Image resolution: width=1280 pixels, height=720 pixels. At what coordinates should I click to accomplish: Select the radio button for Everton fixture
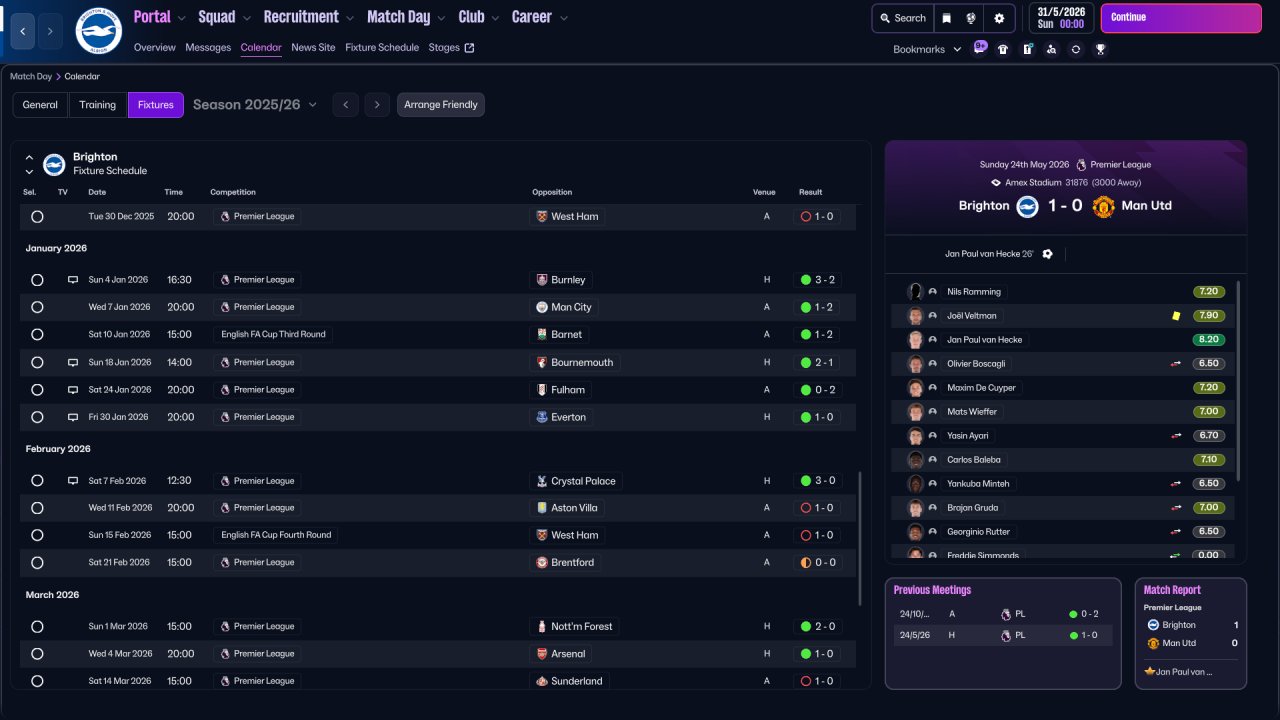coord(37,417)
